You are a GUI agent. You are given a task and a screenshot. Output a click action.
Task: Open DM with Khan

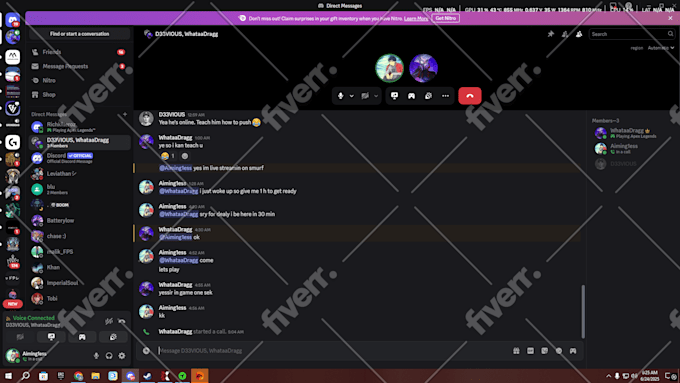79,268
